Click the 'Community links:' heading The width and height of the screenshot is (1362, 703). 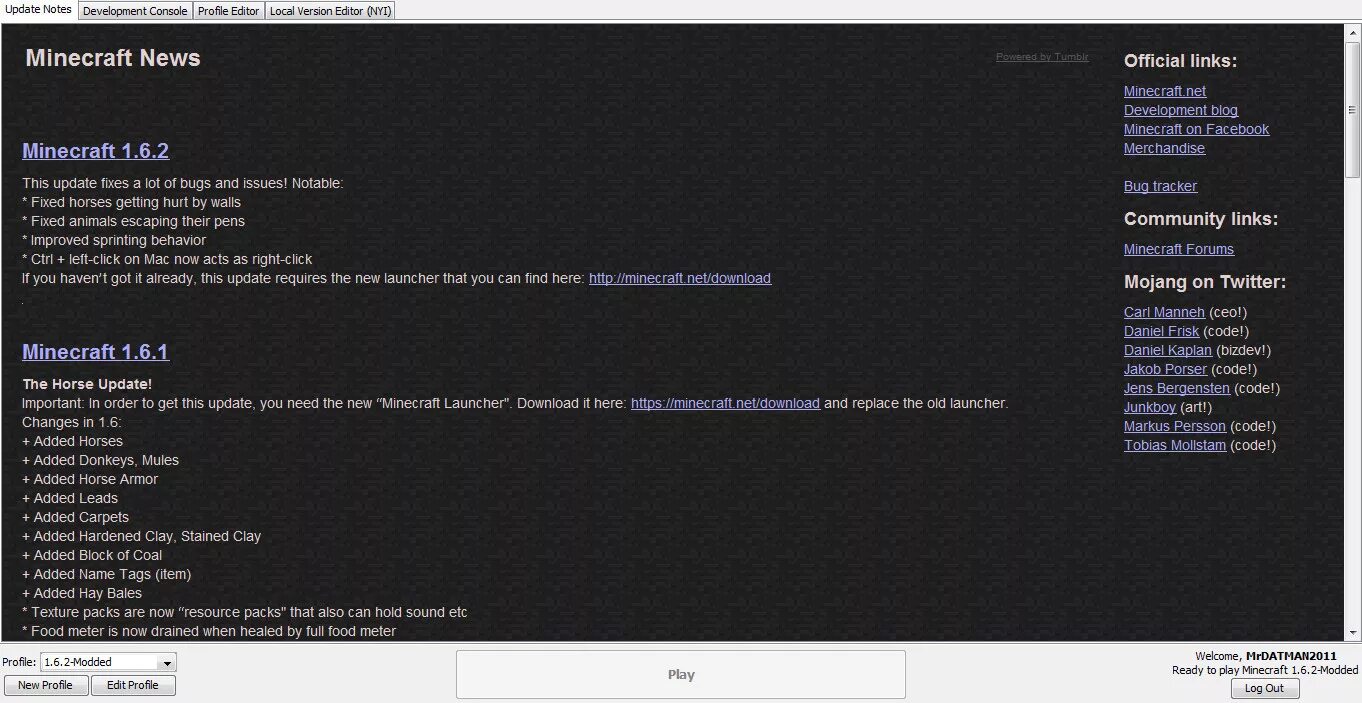1201,219
